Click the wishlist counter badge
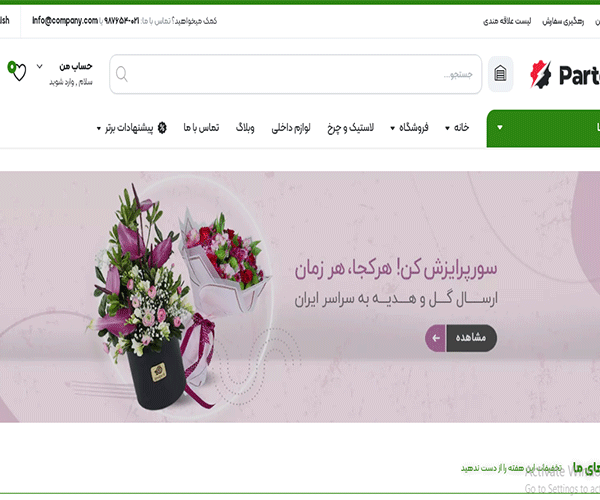 (x=11, y=67)
